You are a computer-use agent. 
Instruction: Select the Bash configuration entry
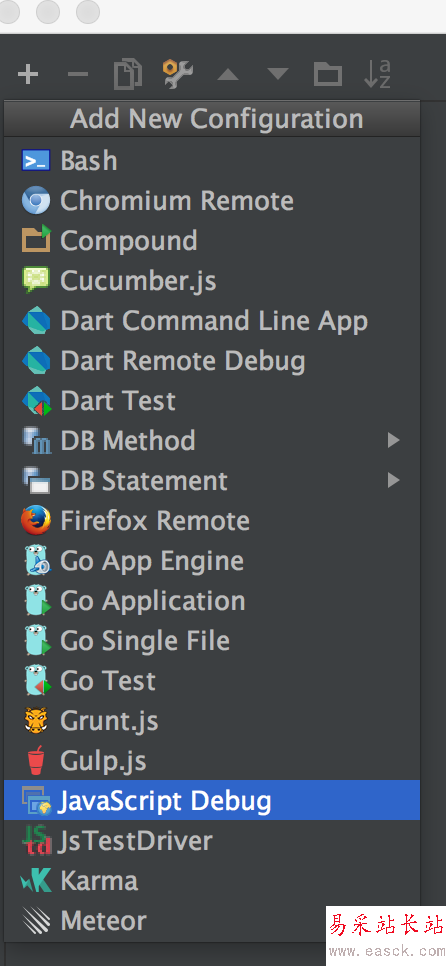pyautogui.click(x=212, y=161)
